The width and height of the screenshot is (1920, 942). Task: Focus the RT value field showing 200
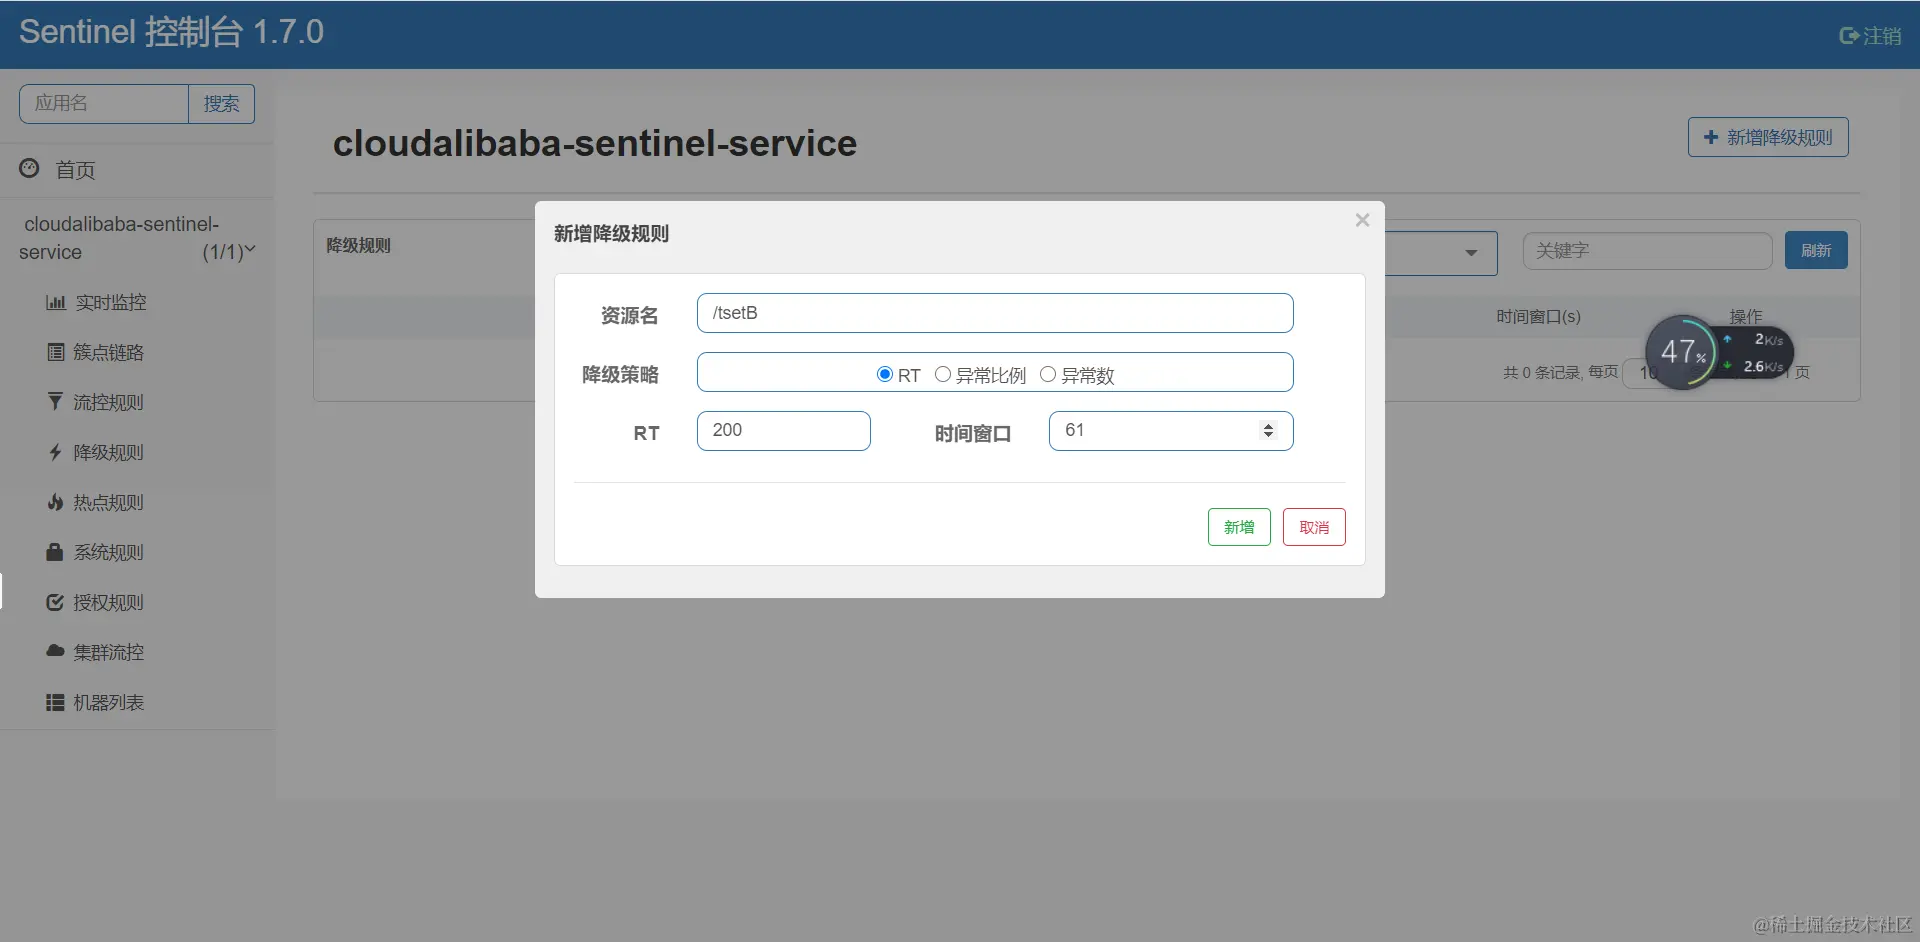coord(784,431)
